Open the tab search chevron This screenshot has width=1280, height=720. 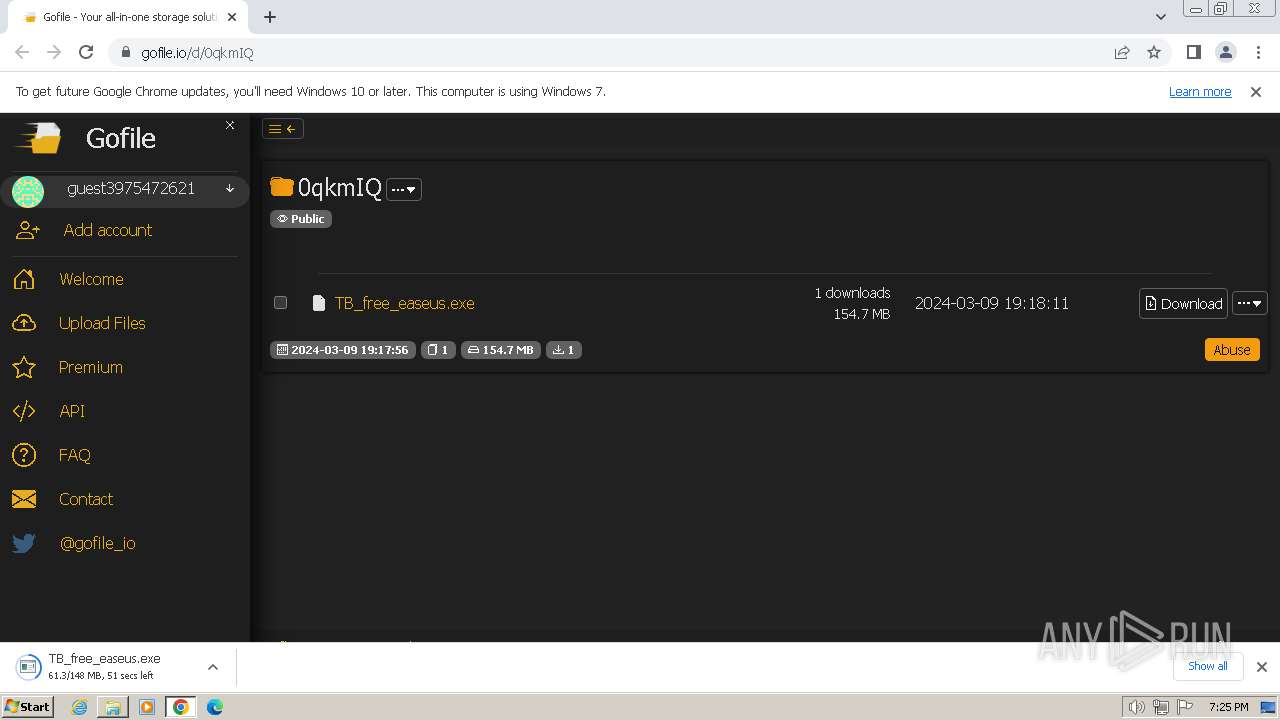1160,17
